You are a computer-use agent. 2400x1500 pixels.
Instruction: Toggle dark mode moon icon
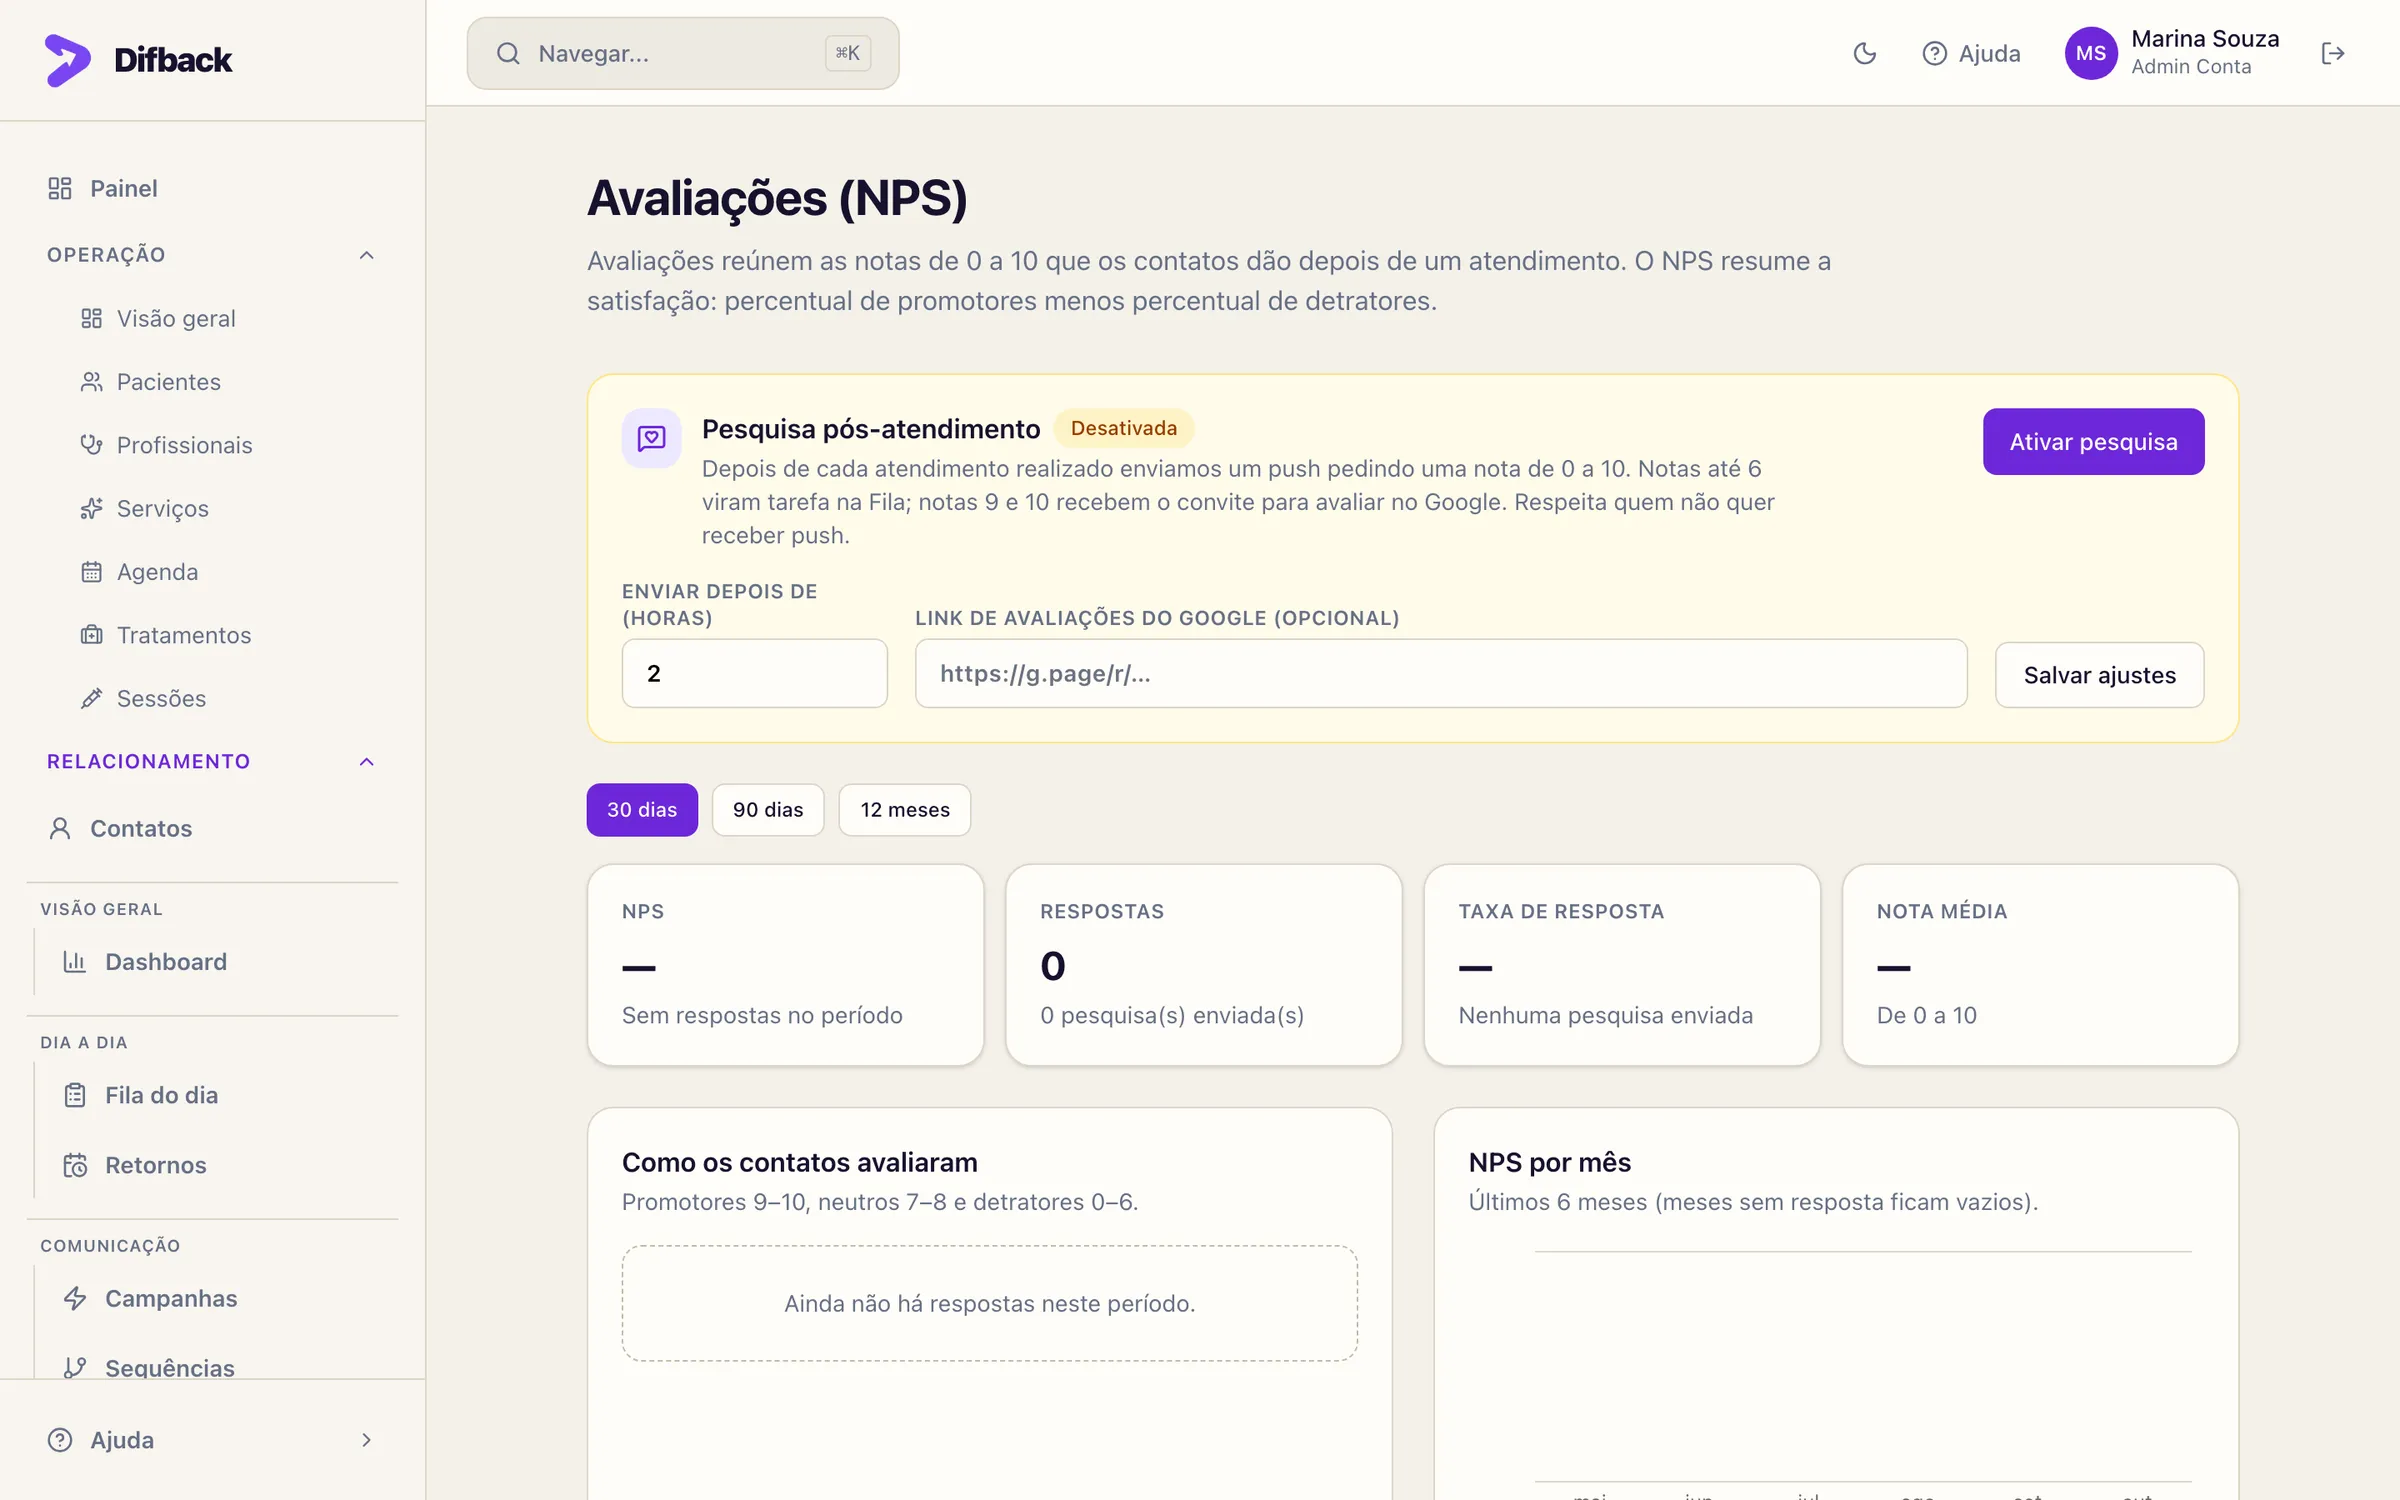tap(1864, 53)
